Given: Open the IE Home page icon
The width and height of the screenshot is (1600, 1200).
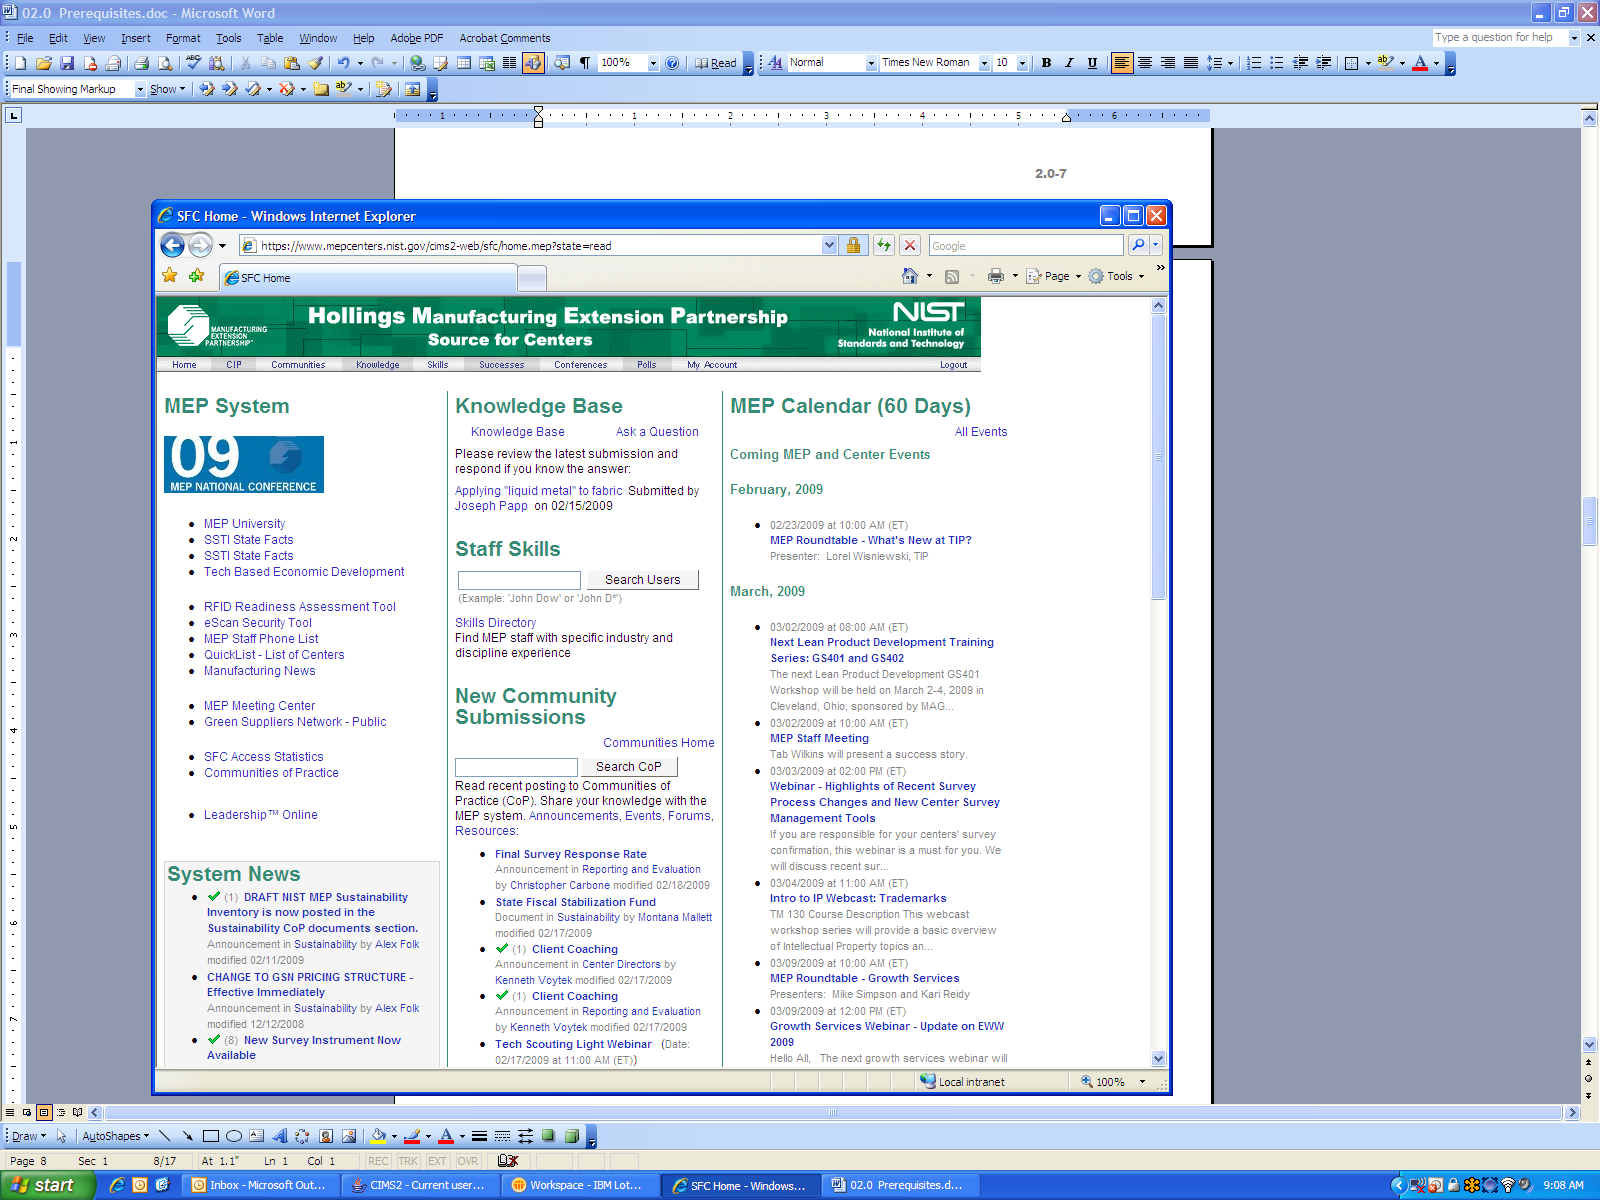Looking at the screenshot, I should click(910, 276).
